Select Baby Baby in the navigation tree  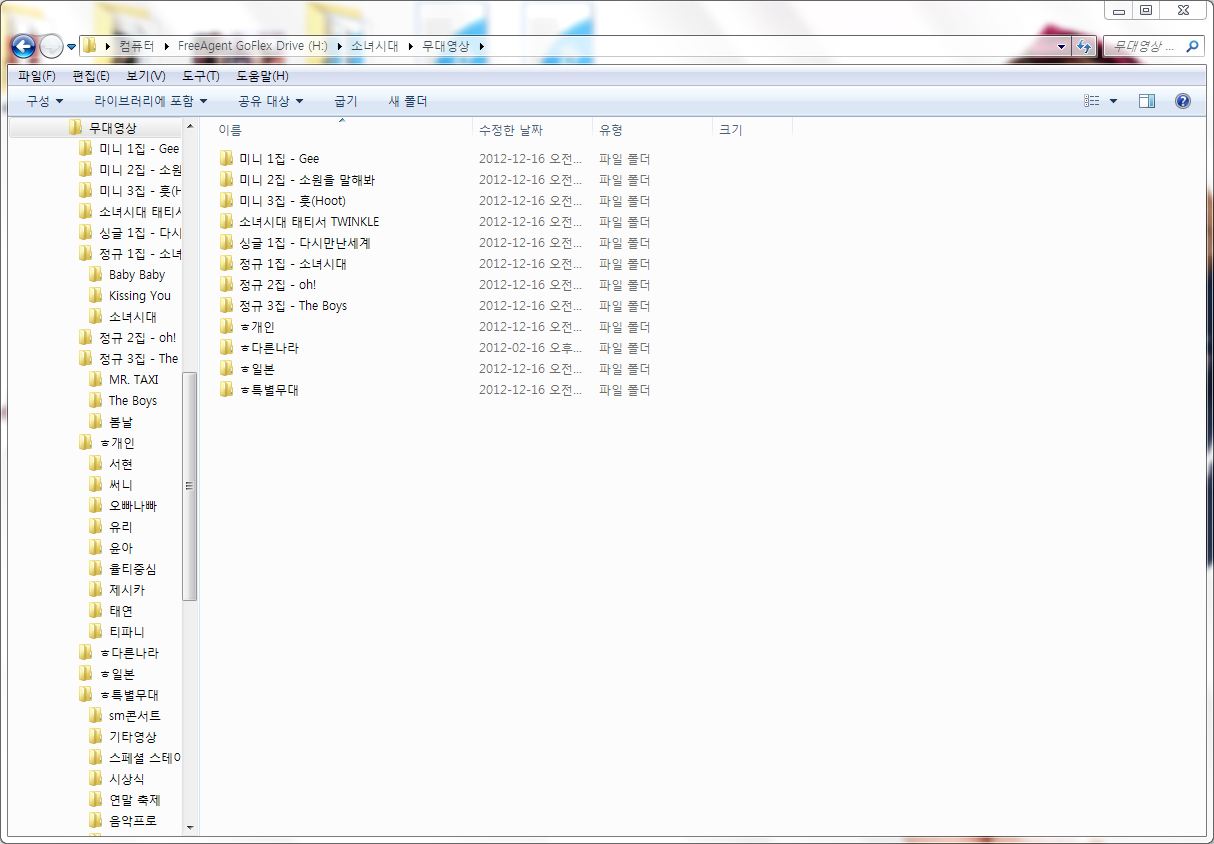click(137, 274)
